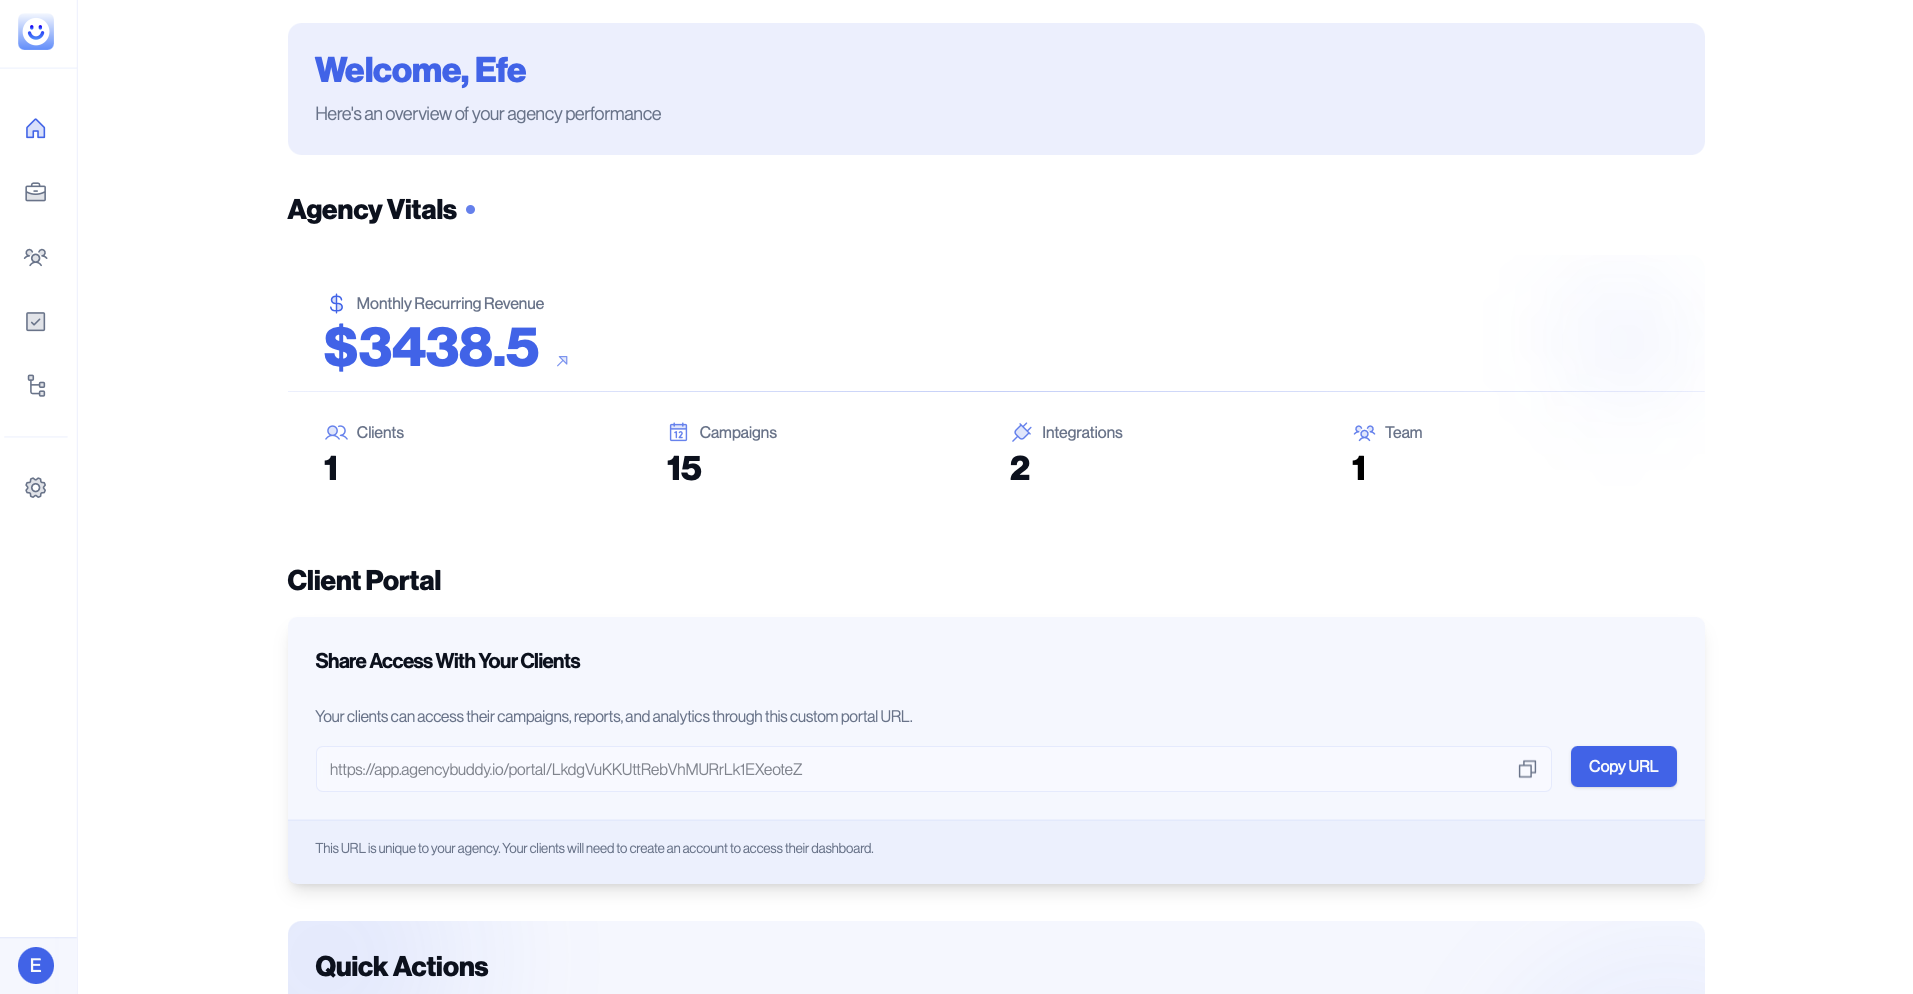
Task: Open your profile avatar E
Action: tap(36, 965)
